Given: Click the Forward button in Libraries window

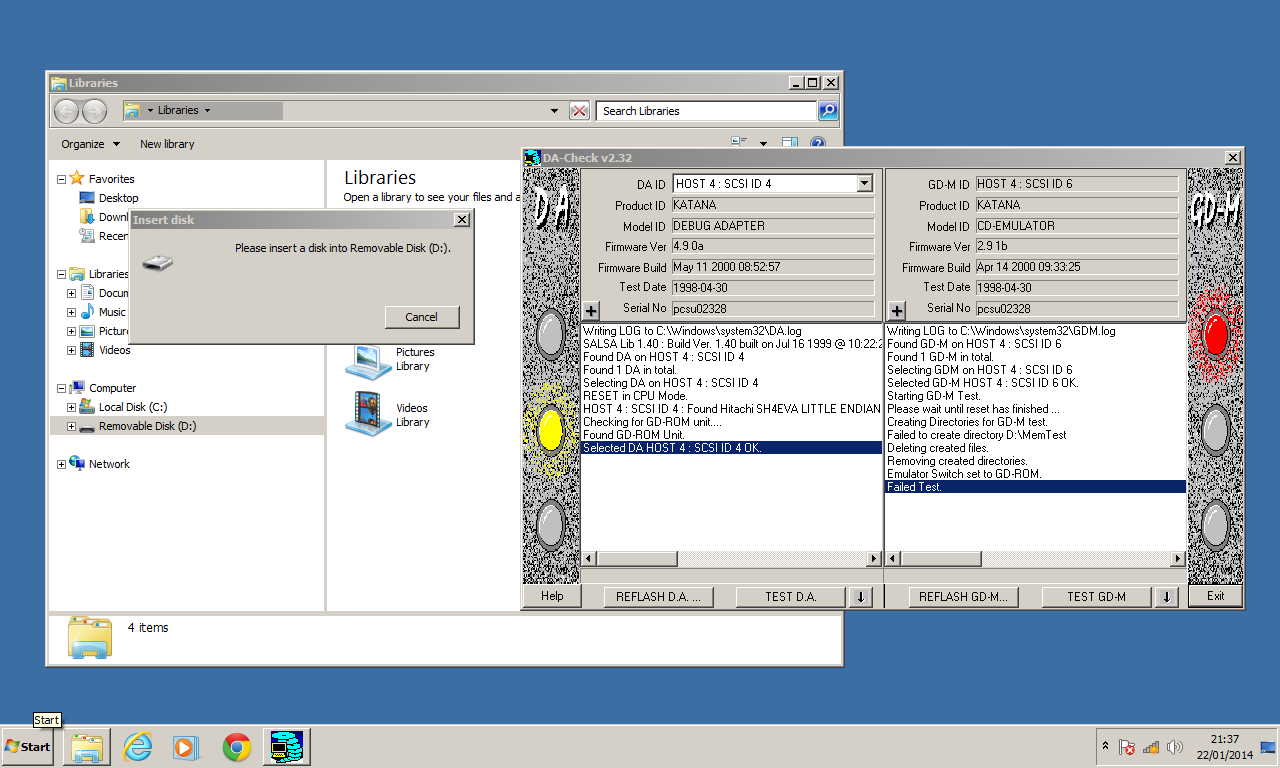Looking at the screenshot, I should [94, 111].
